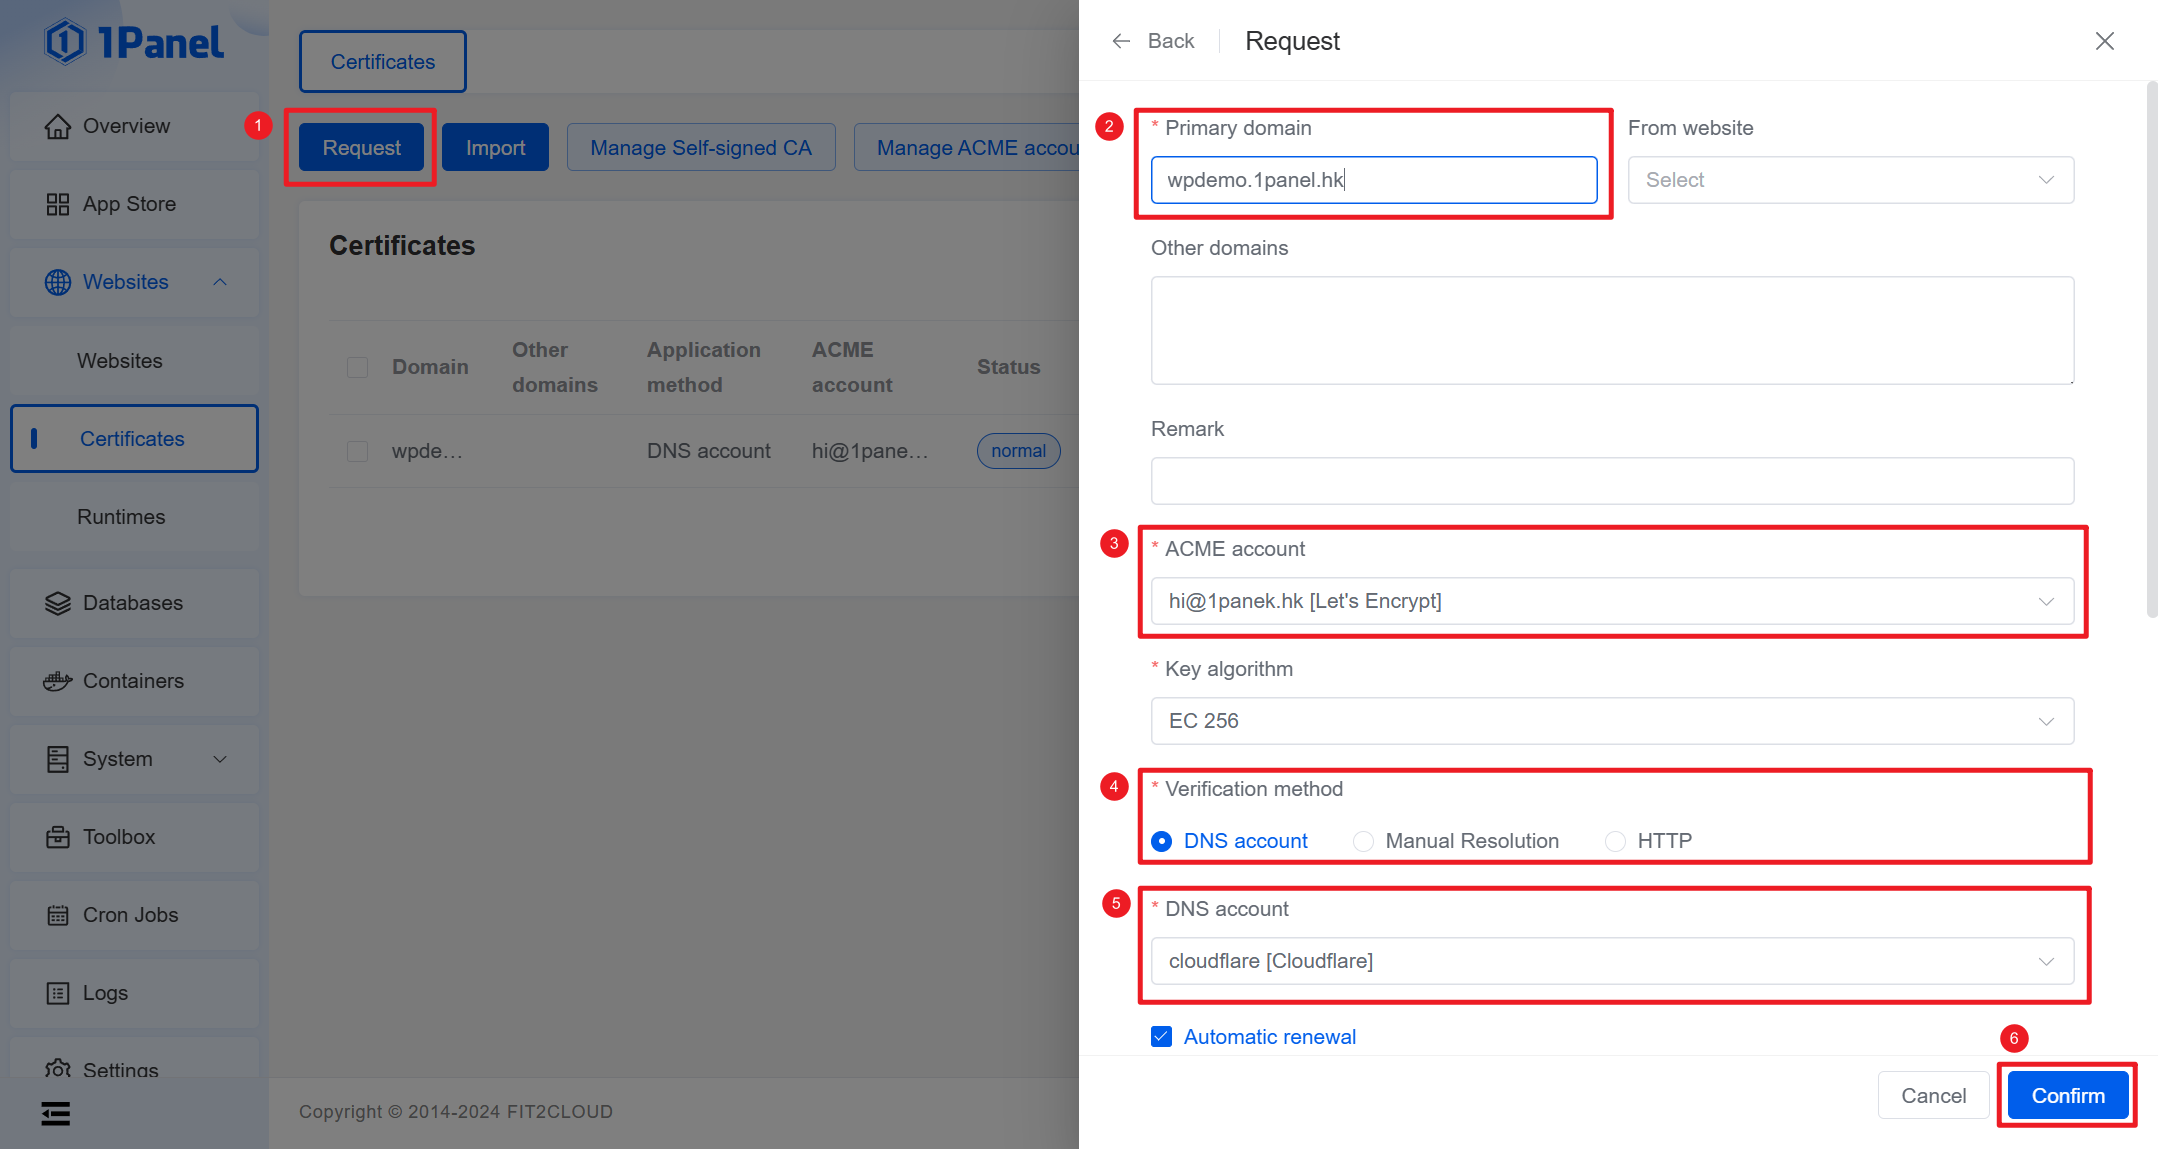
Task: Open the ACME account dropdown
Action: [1611, 601]
